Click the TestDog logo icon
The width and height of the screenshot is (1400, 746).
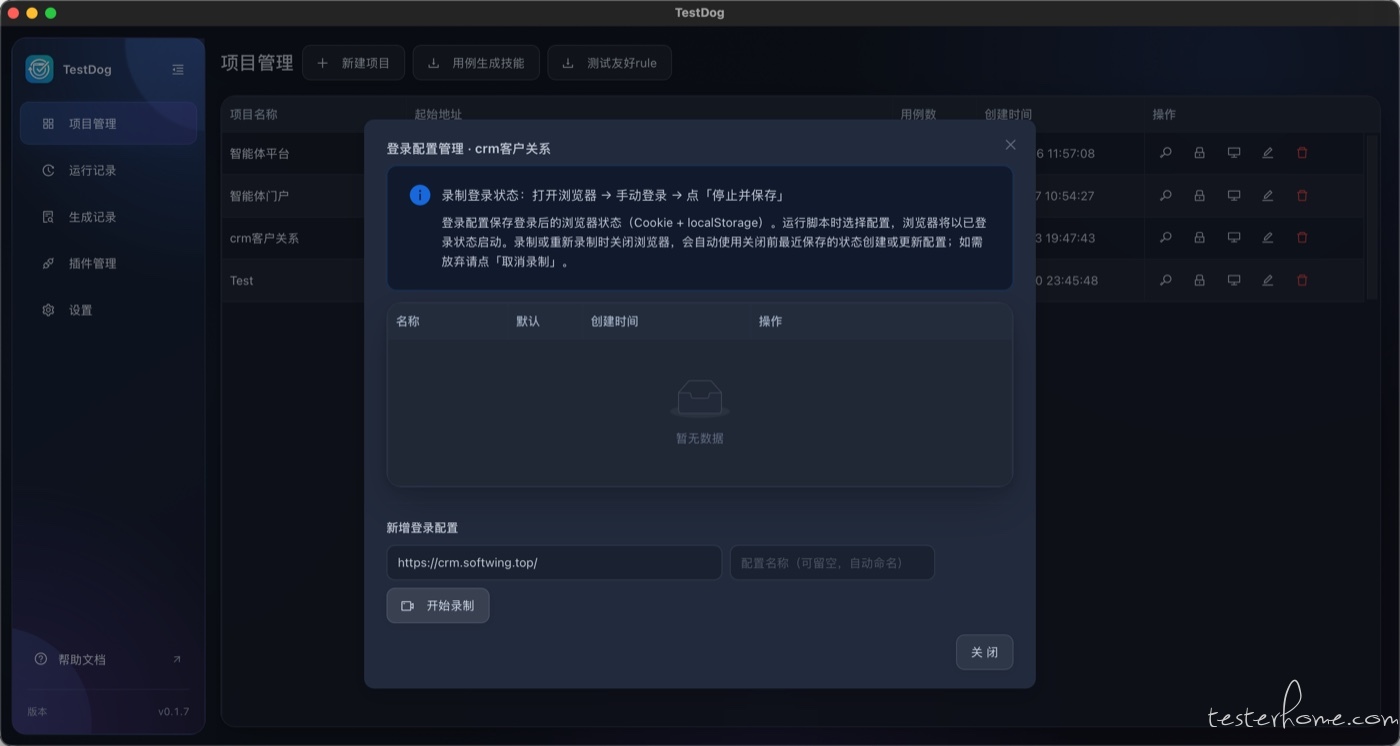pos(39,69)
